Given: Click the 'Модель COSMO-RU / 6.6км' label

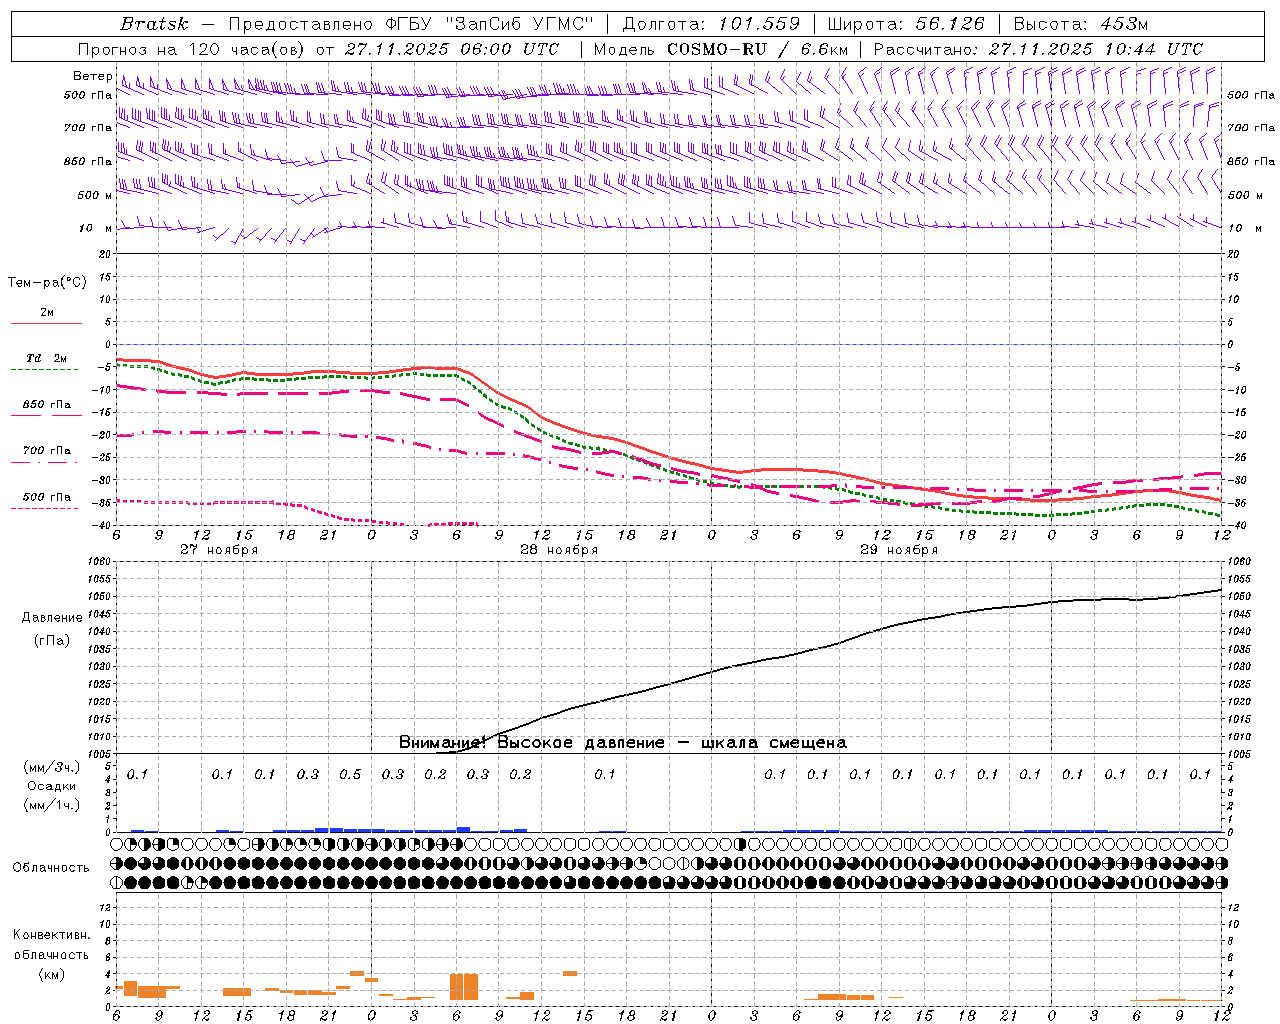Looking at the screenshot, I should pyautogui.click(x=721, y=49).
